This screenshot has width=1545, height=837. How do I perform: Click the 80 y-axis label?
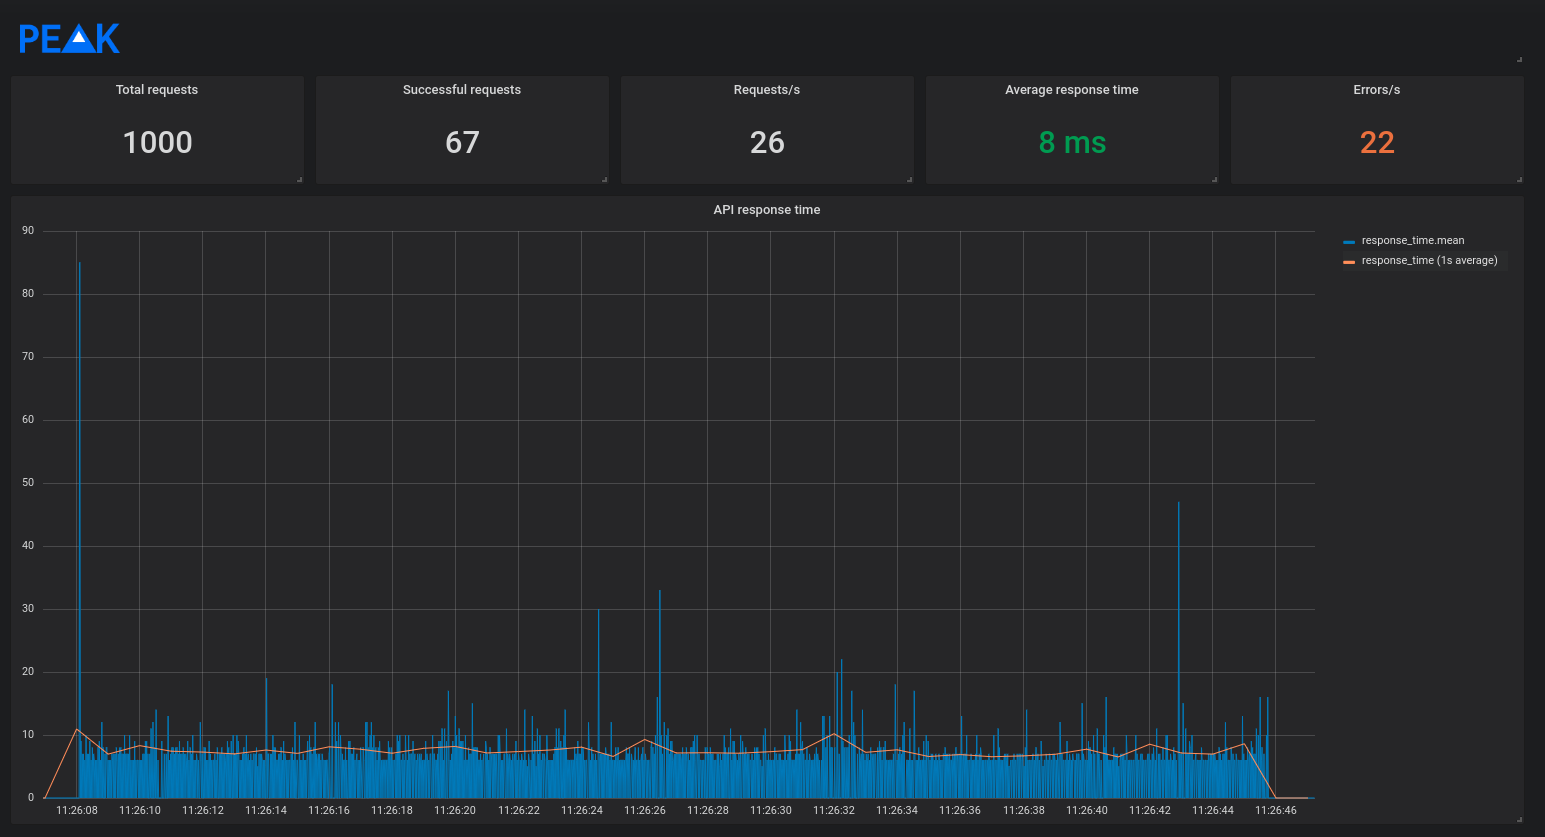pos(28,294)
